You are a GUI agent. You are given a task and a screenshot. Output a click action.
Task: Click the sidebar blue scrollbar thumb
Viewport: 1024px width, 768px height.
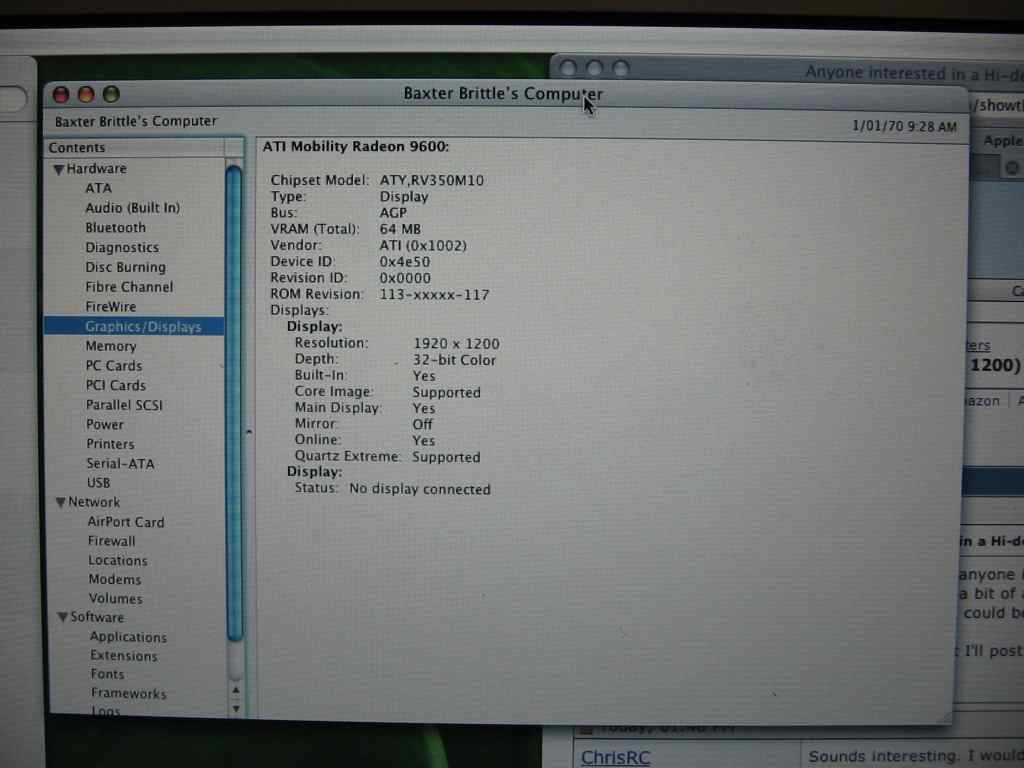click(x=234, y=403)
